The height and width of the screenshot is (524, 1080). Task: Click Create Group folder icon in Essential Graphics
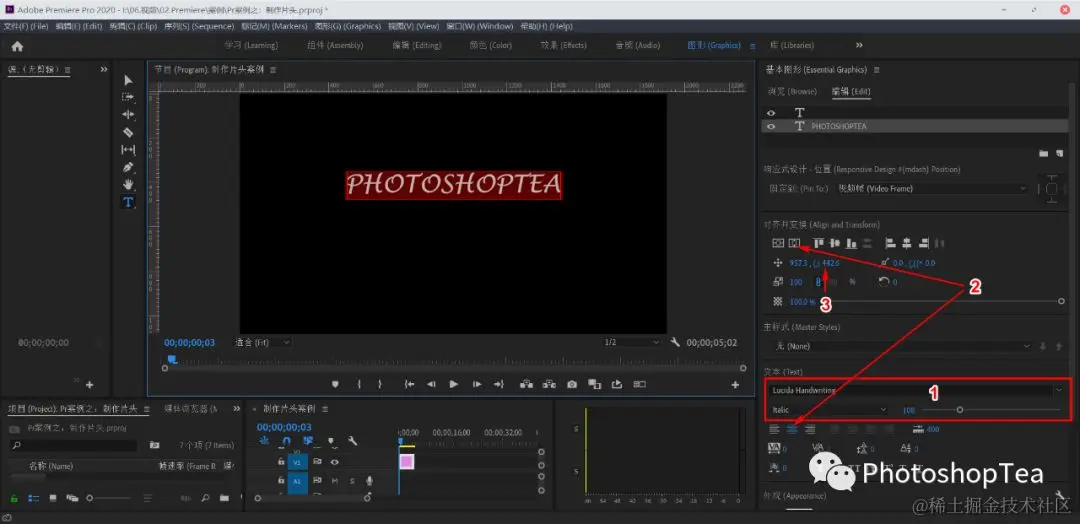click(1043, 153)
